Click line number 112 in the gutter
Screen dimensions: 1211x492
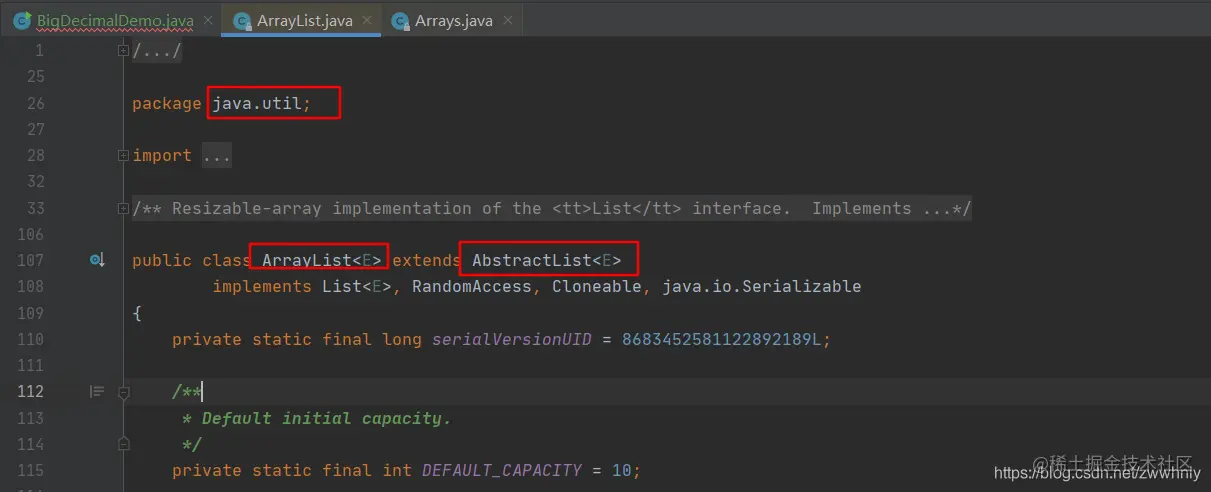point(30,392)
